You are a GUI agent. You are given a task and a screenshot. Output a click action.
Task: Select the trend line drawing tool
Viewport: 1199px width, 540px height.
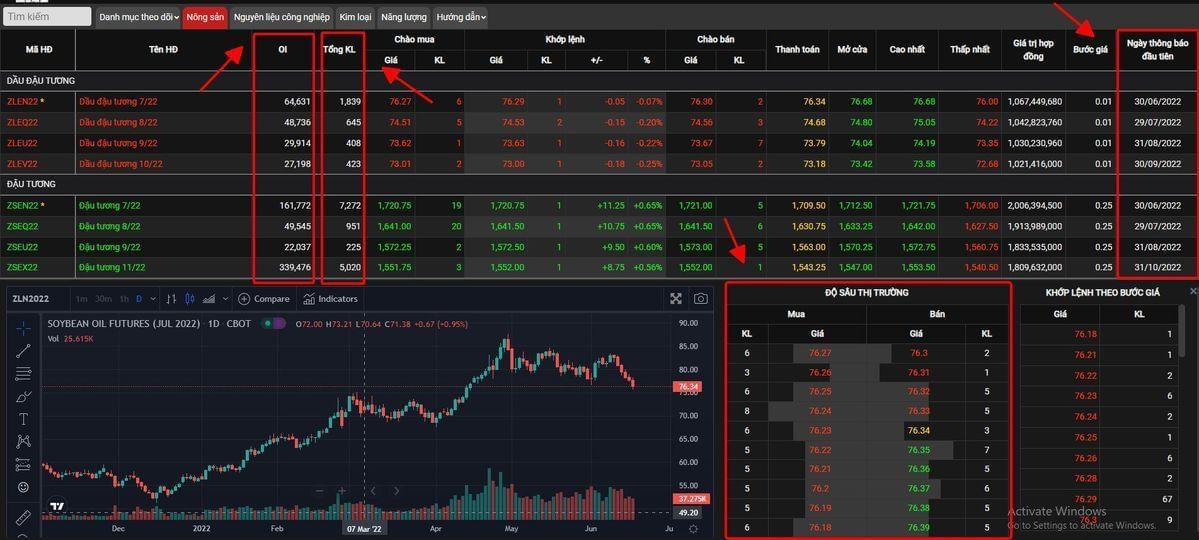click(23, 351)
